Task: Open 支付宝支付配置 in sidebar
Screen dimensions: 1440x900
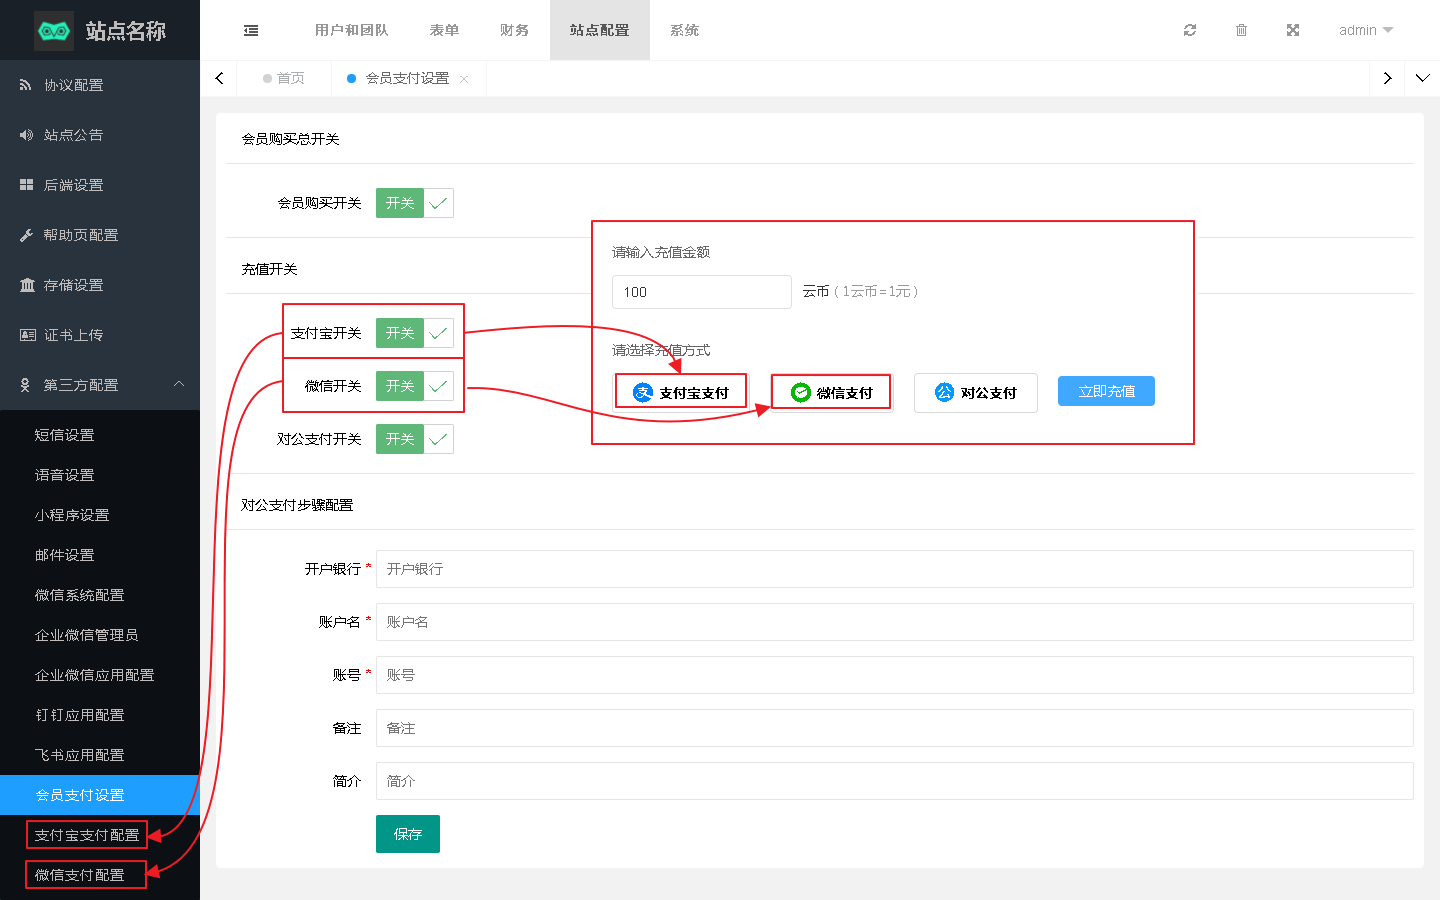Action: tap(87, 835)
